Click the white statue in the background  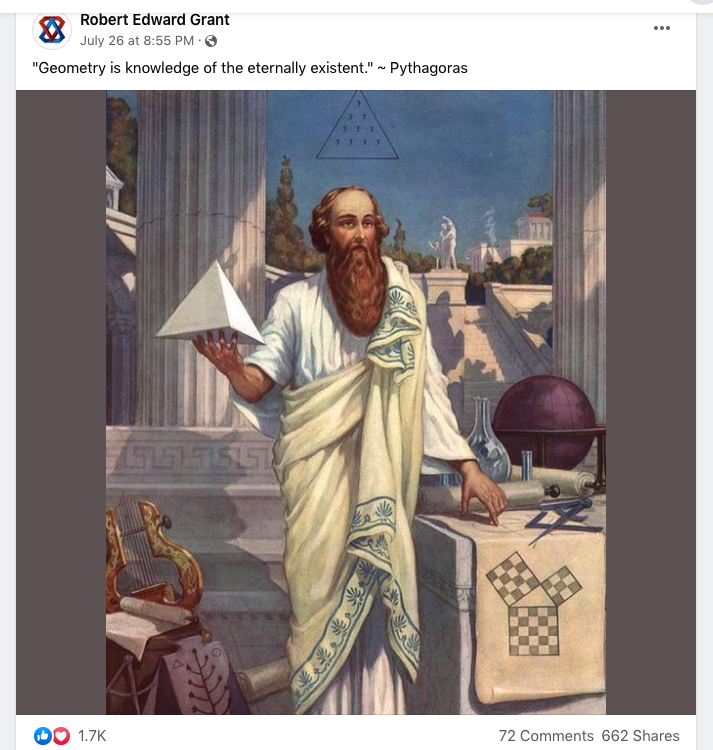445,243
